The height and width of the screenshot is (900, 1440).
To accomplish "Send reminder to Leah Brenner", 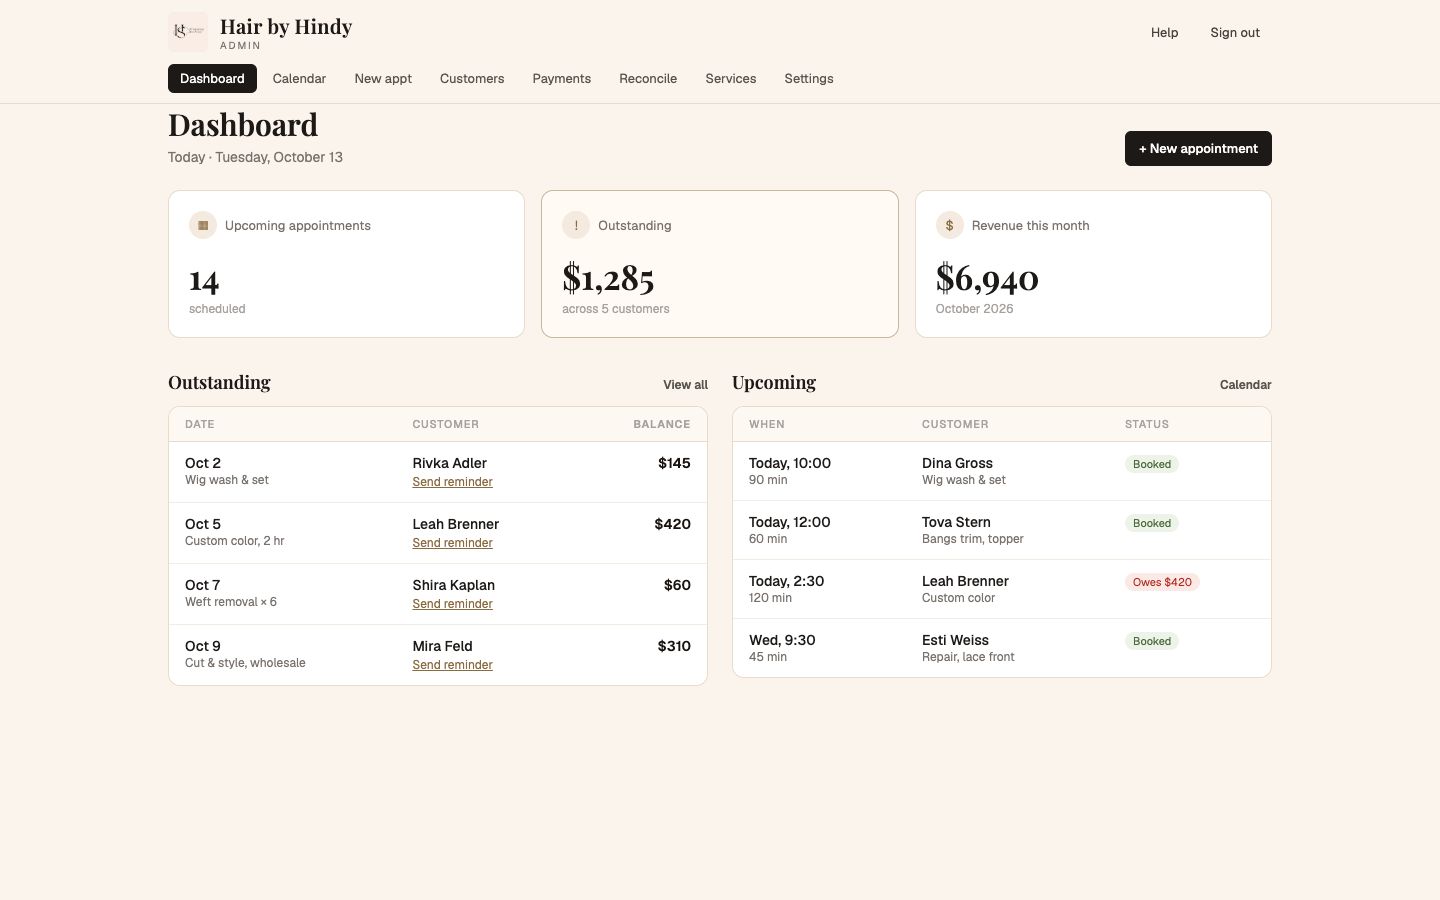I will click(x=452, y=543).
